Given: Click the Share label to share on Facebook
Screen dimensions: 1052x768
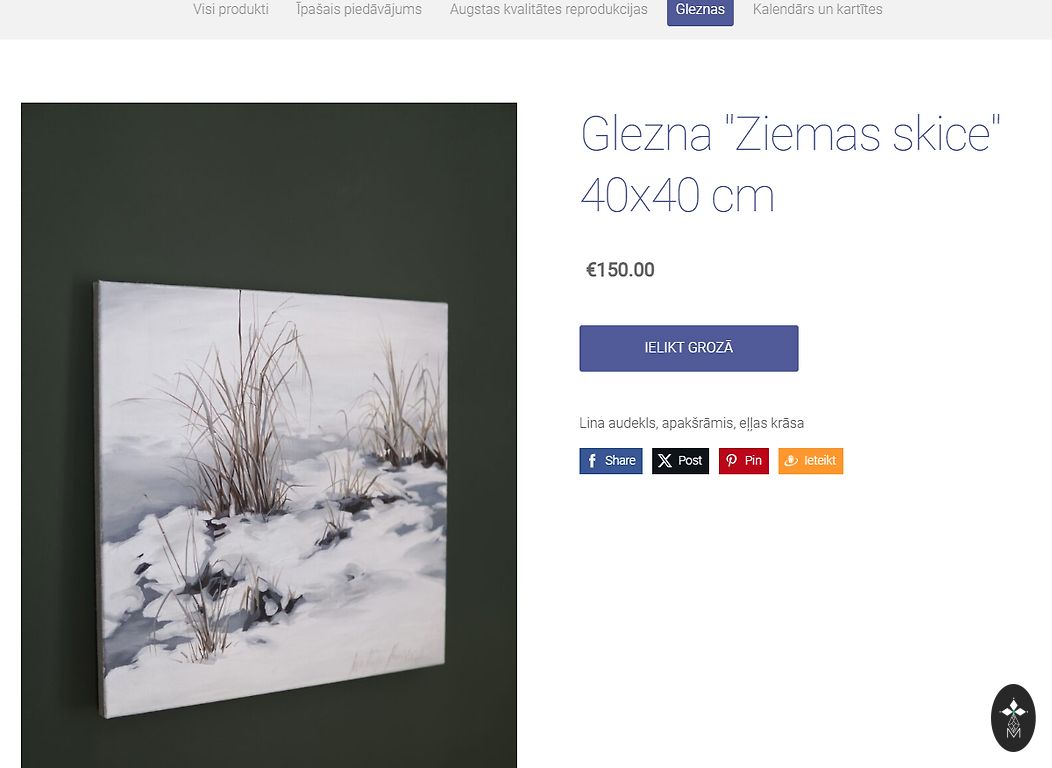Looking at the screenshot, I should (620, 461).
